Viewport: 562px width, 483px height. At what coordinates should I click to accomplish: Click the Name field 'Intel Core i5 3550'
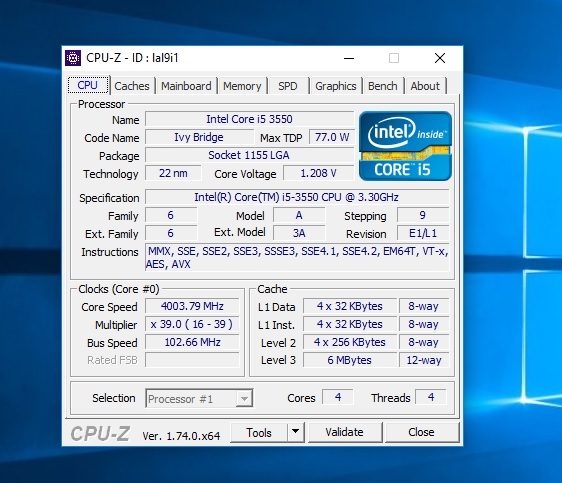(x=249, y=119)
